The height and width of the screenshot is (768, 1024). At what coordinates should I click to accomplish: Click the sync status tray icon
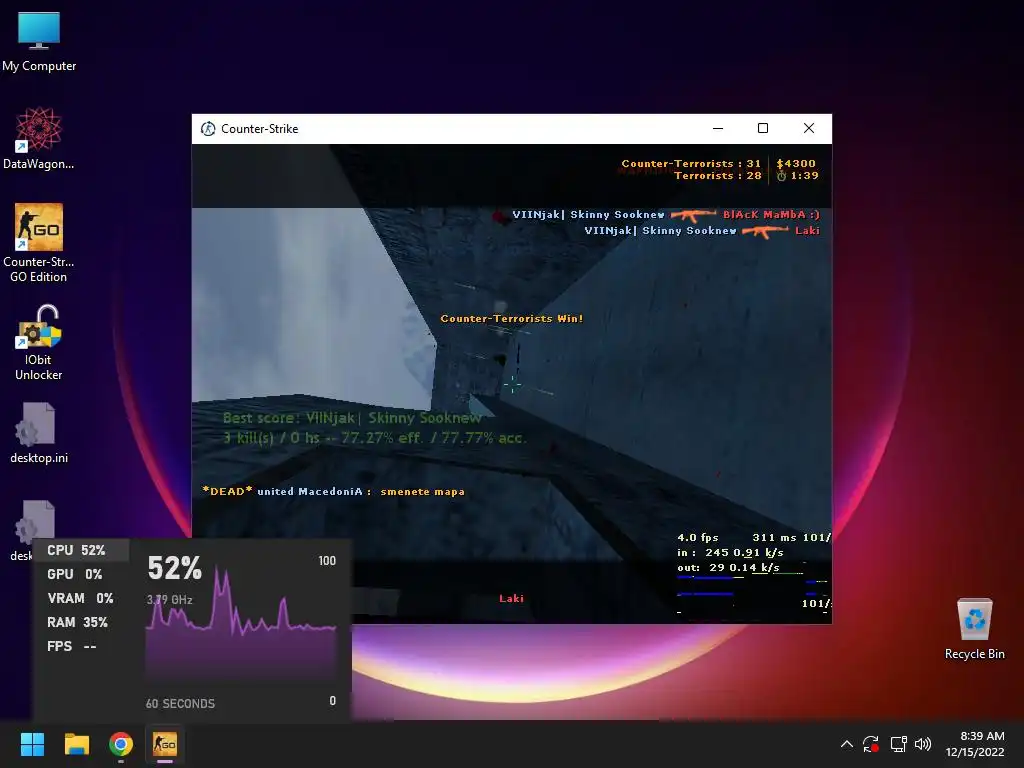click(871, 744)
